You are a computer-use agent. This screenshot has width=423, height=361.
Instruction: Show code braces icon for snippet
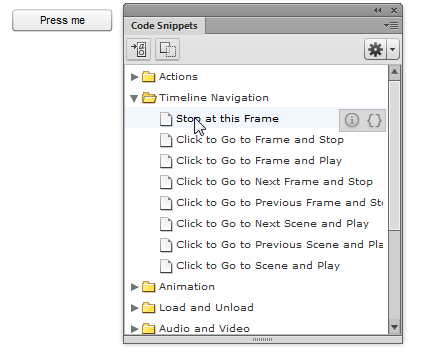click(374, 120)
